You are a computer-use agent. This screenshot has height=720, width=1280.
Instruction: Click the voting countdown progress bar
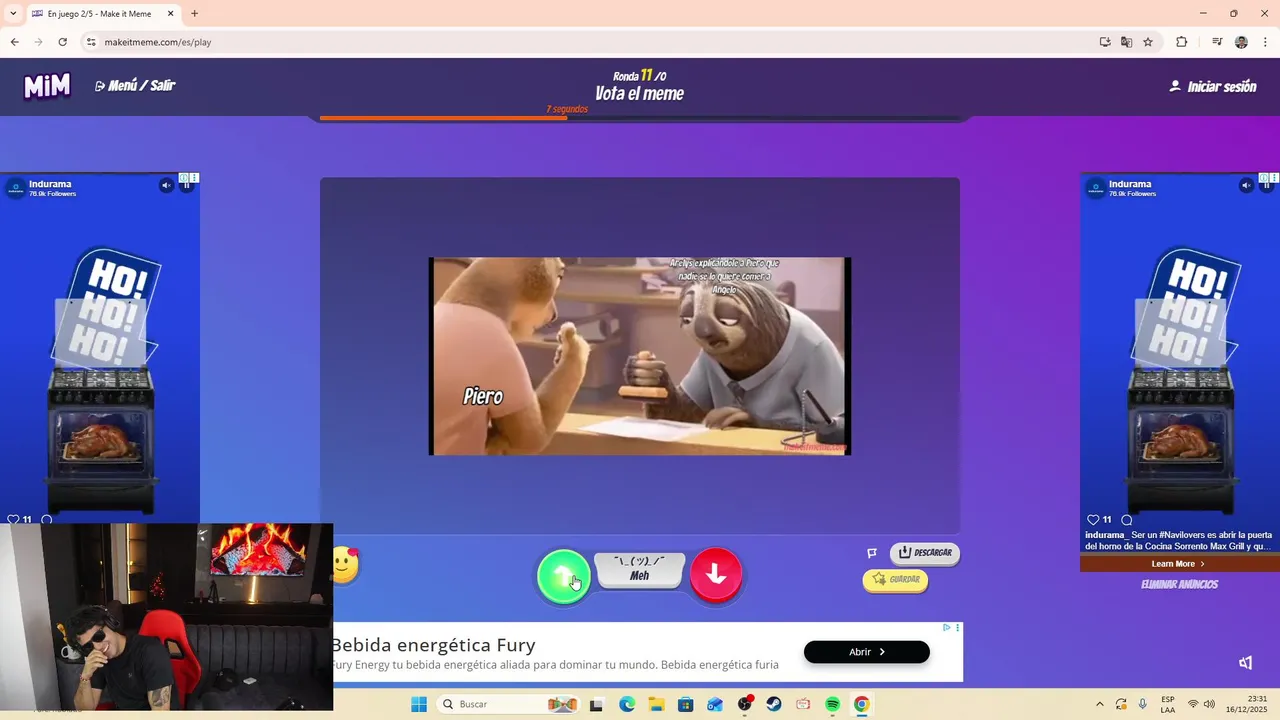pyautogui.click(x=640, y=118)
